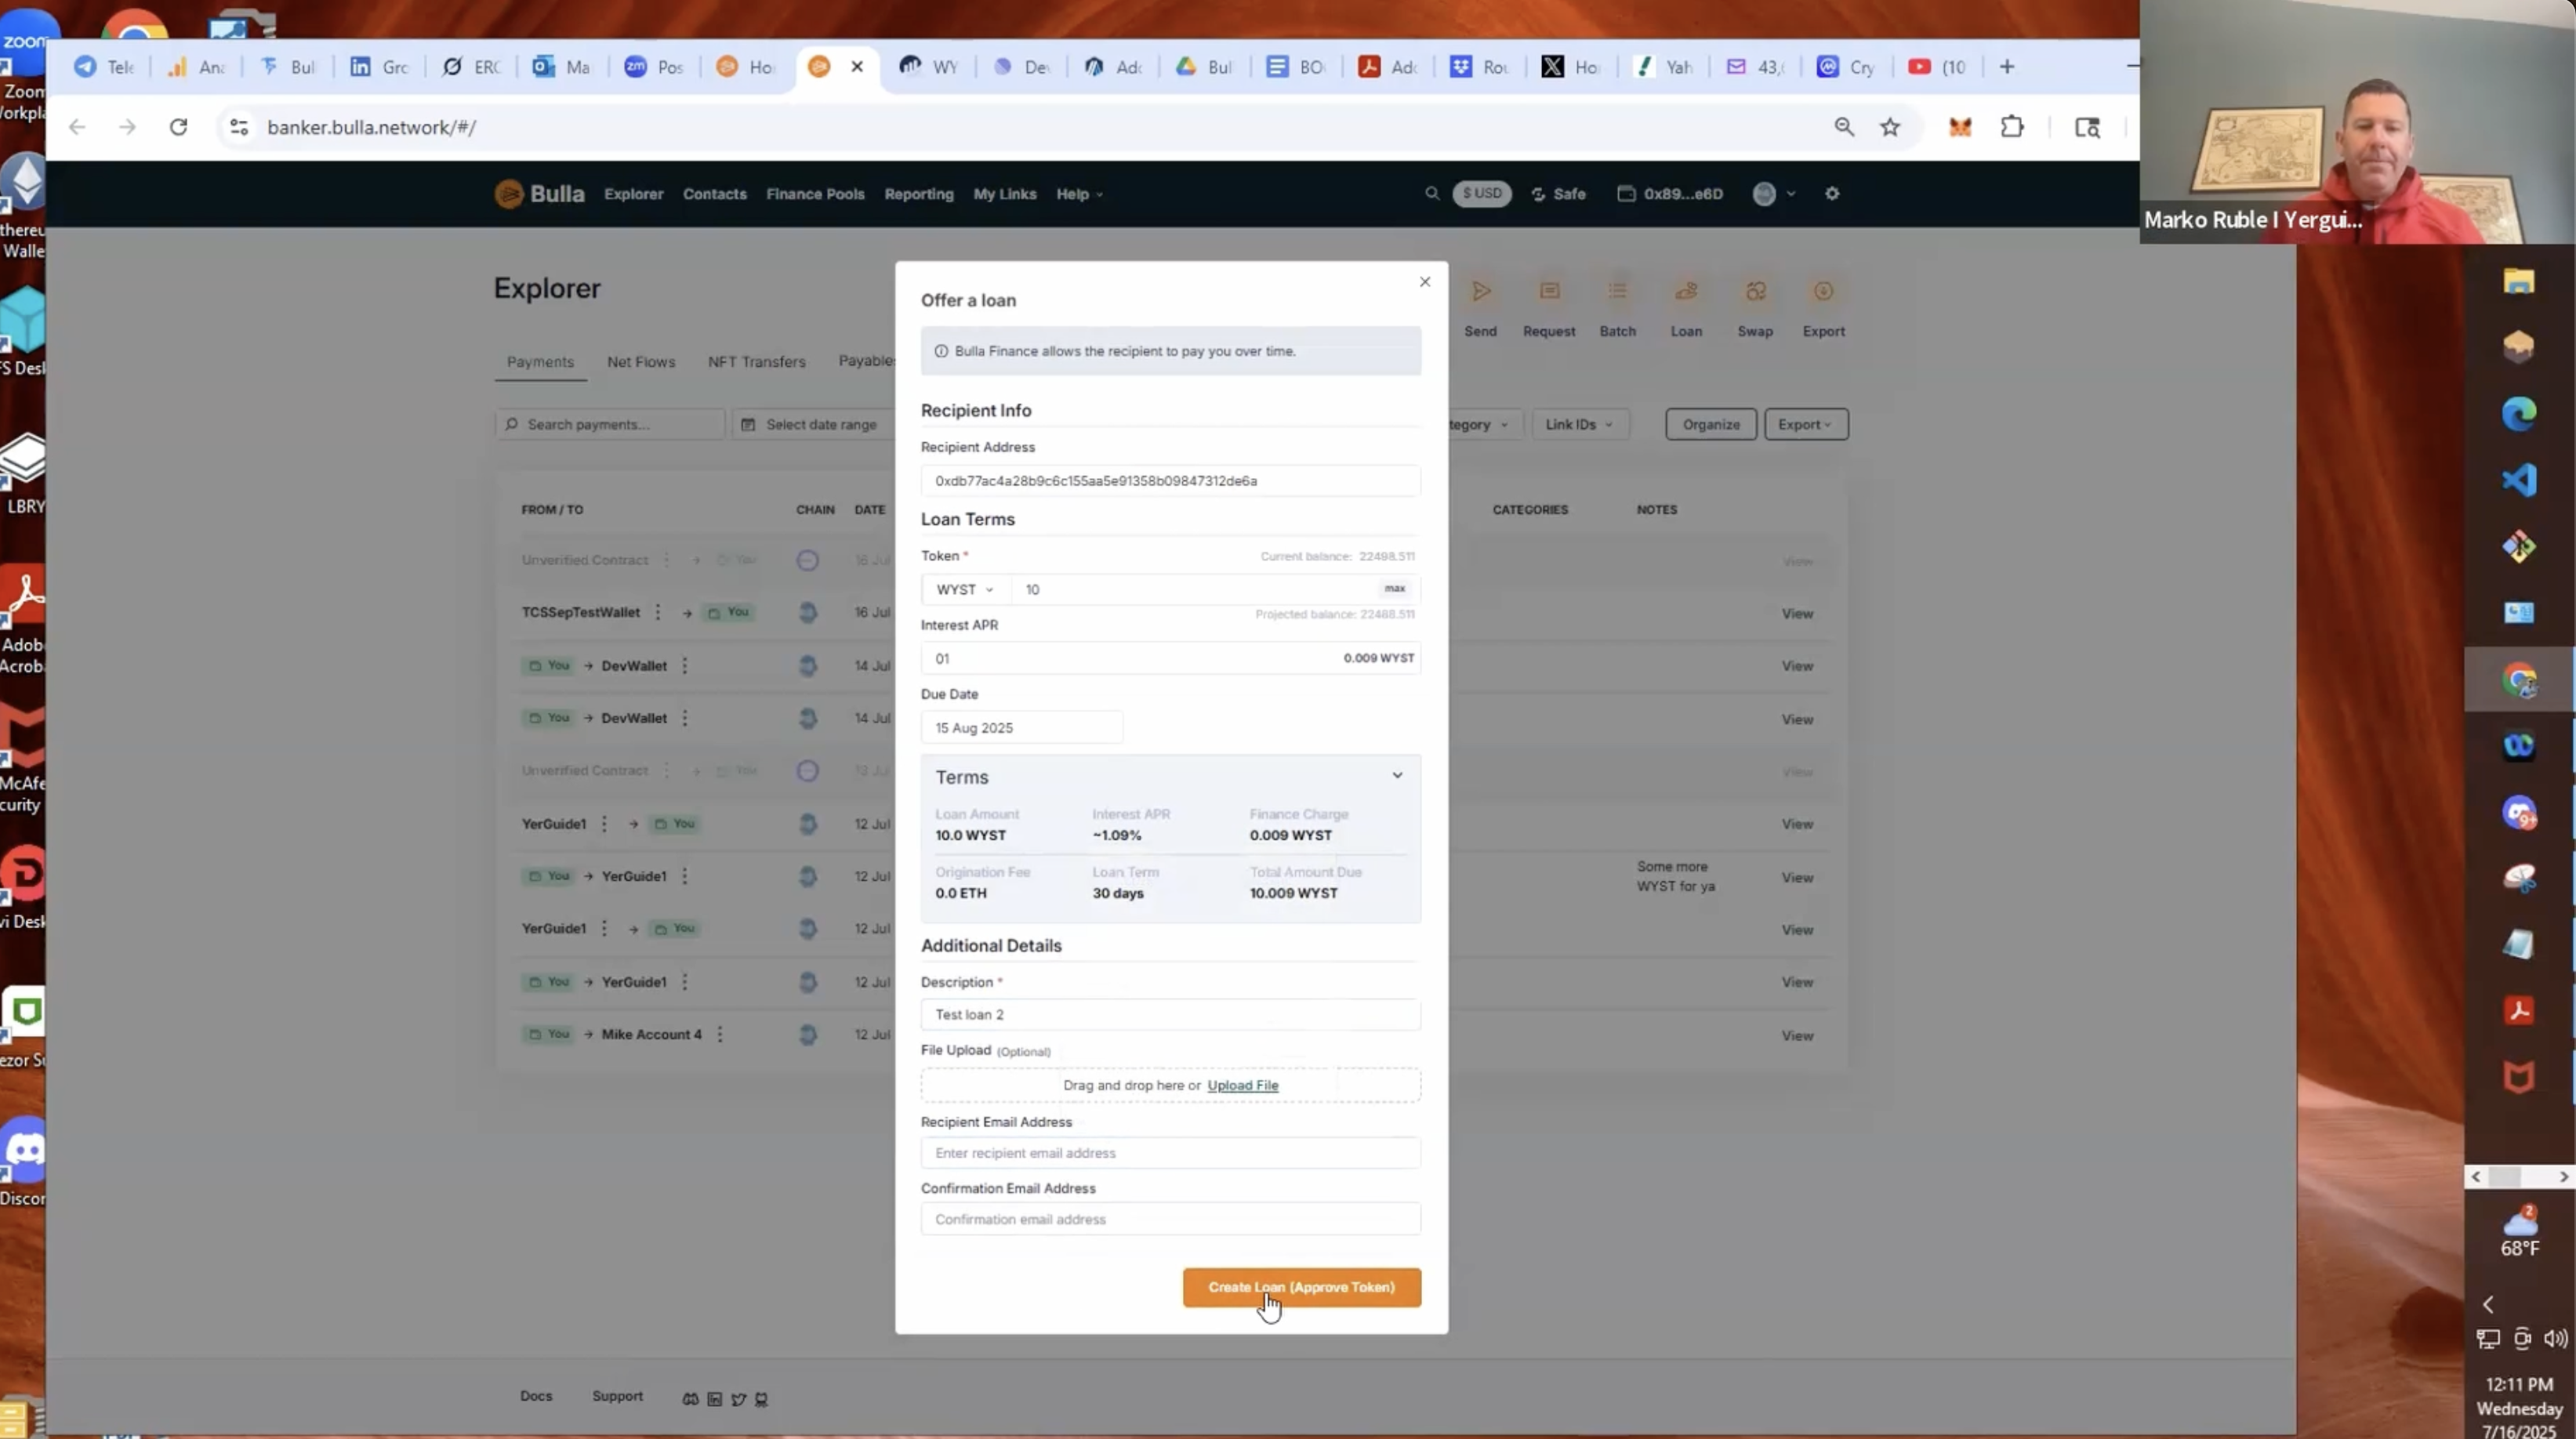The height and width of the screenshot is (1439, 2576).
Task: Open the network avatar dropdown in header
Action: tap(1774, 194)
